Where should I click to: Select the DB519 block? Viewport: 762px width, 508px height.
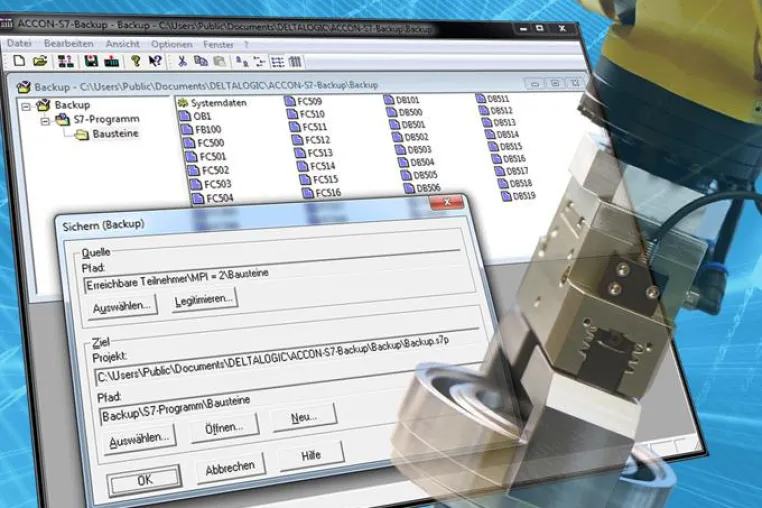519,196
